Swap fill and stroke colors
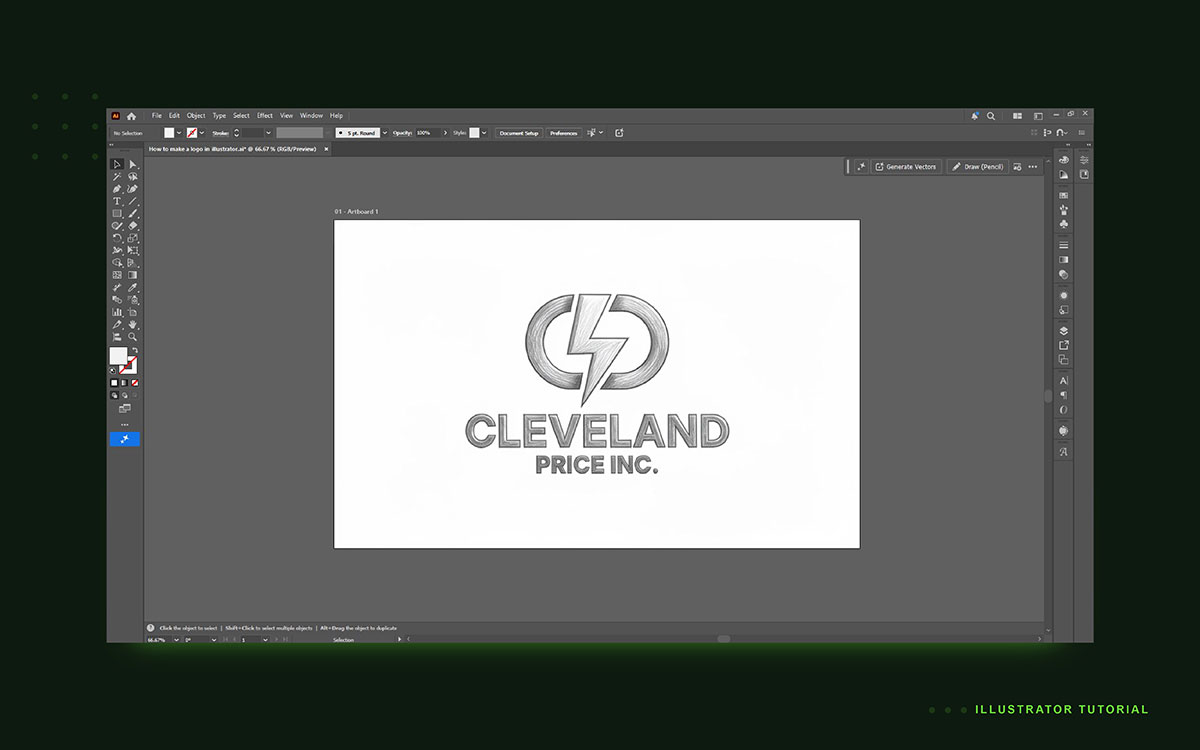The width and height of the screenshot is (1200, 750). (x=135, y=350)
